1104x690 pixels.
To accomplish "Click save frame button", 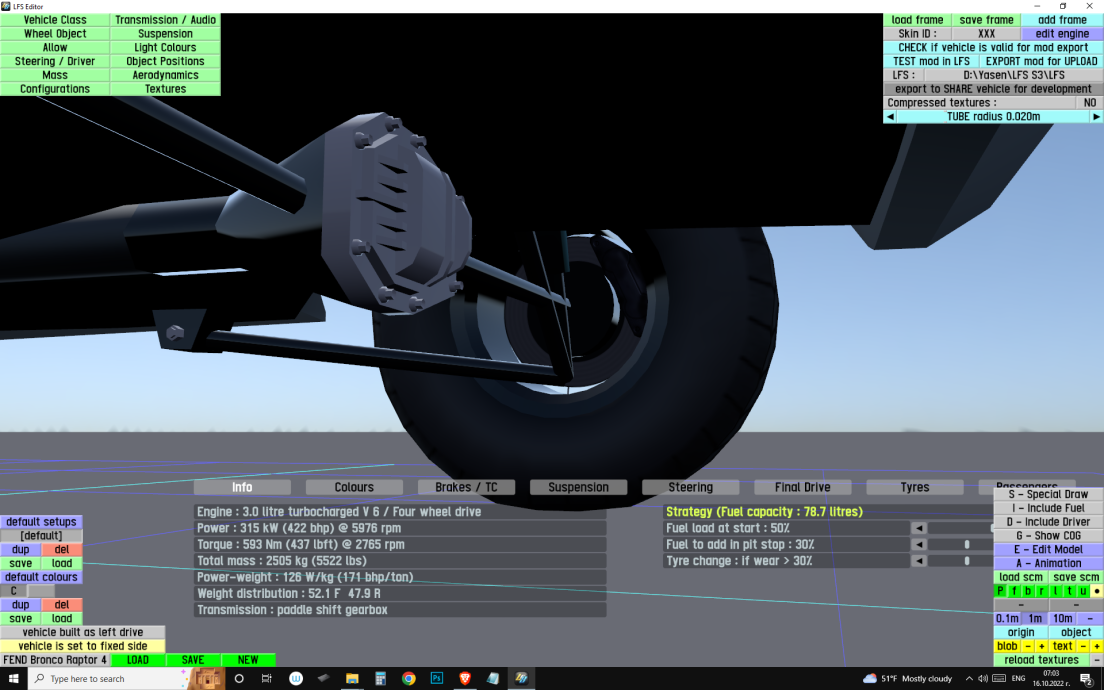I will tap(986, 20).
